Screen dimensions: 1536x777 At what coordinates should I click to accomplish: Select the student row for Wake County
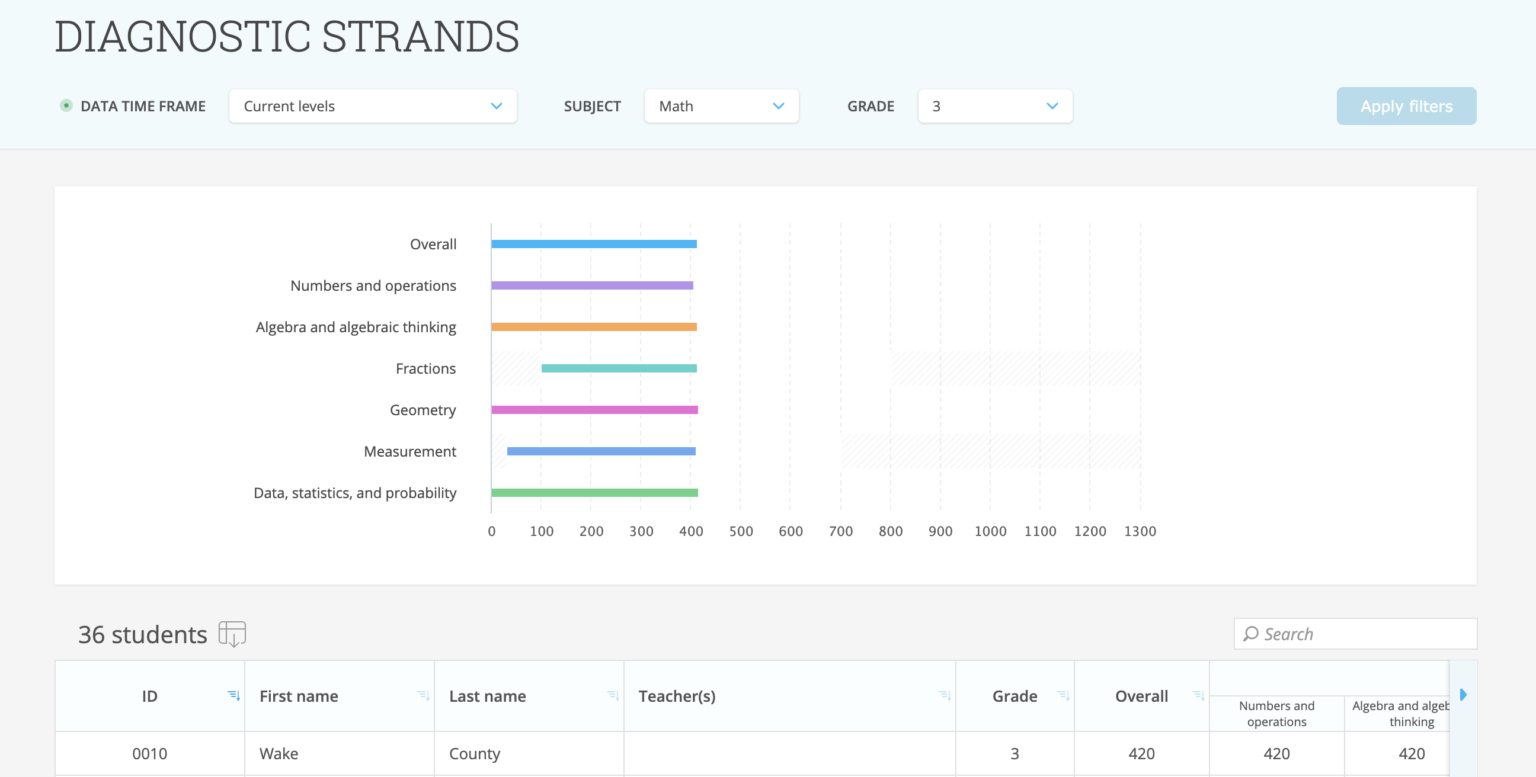(x=600, y=753)
